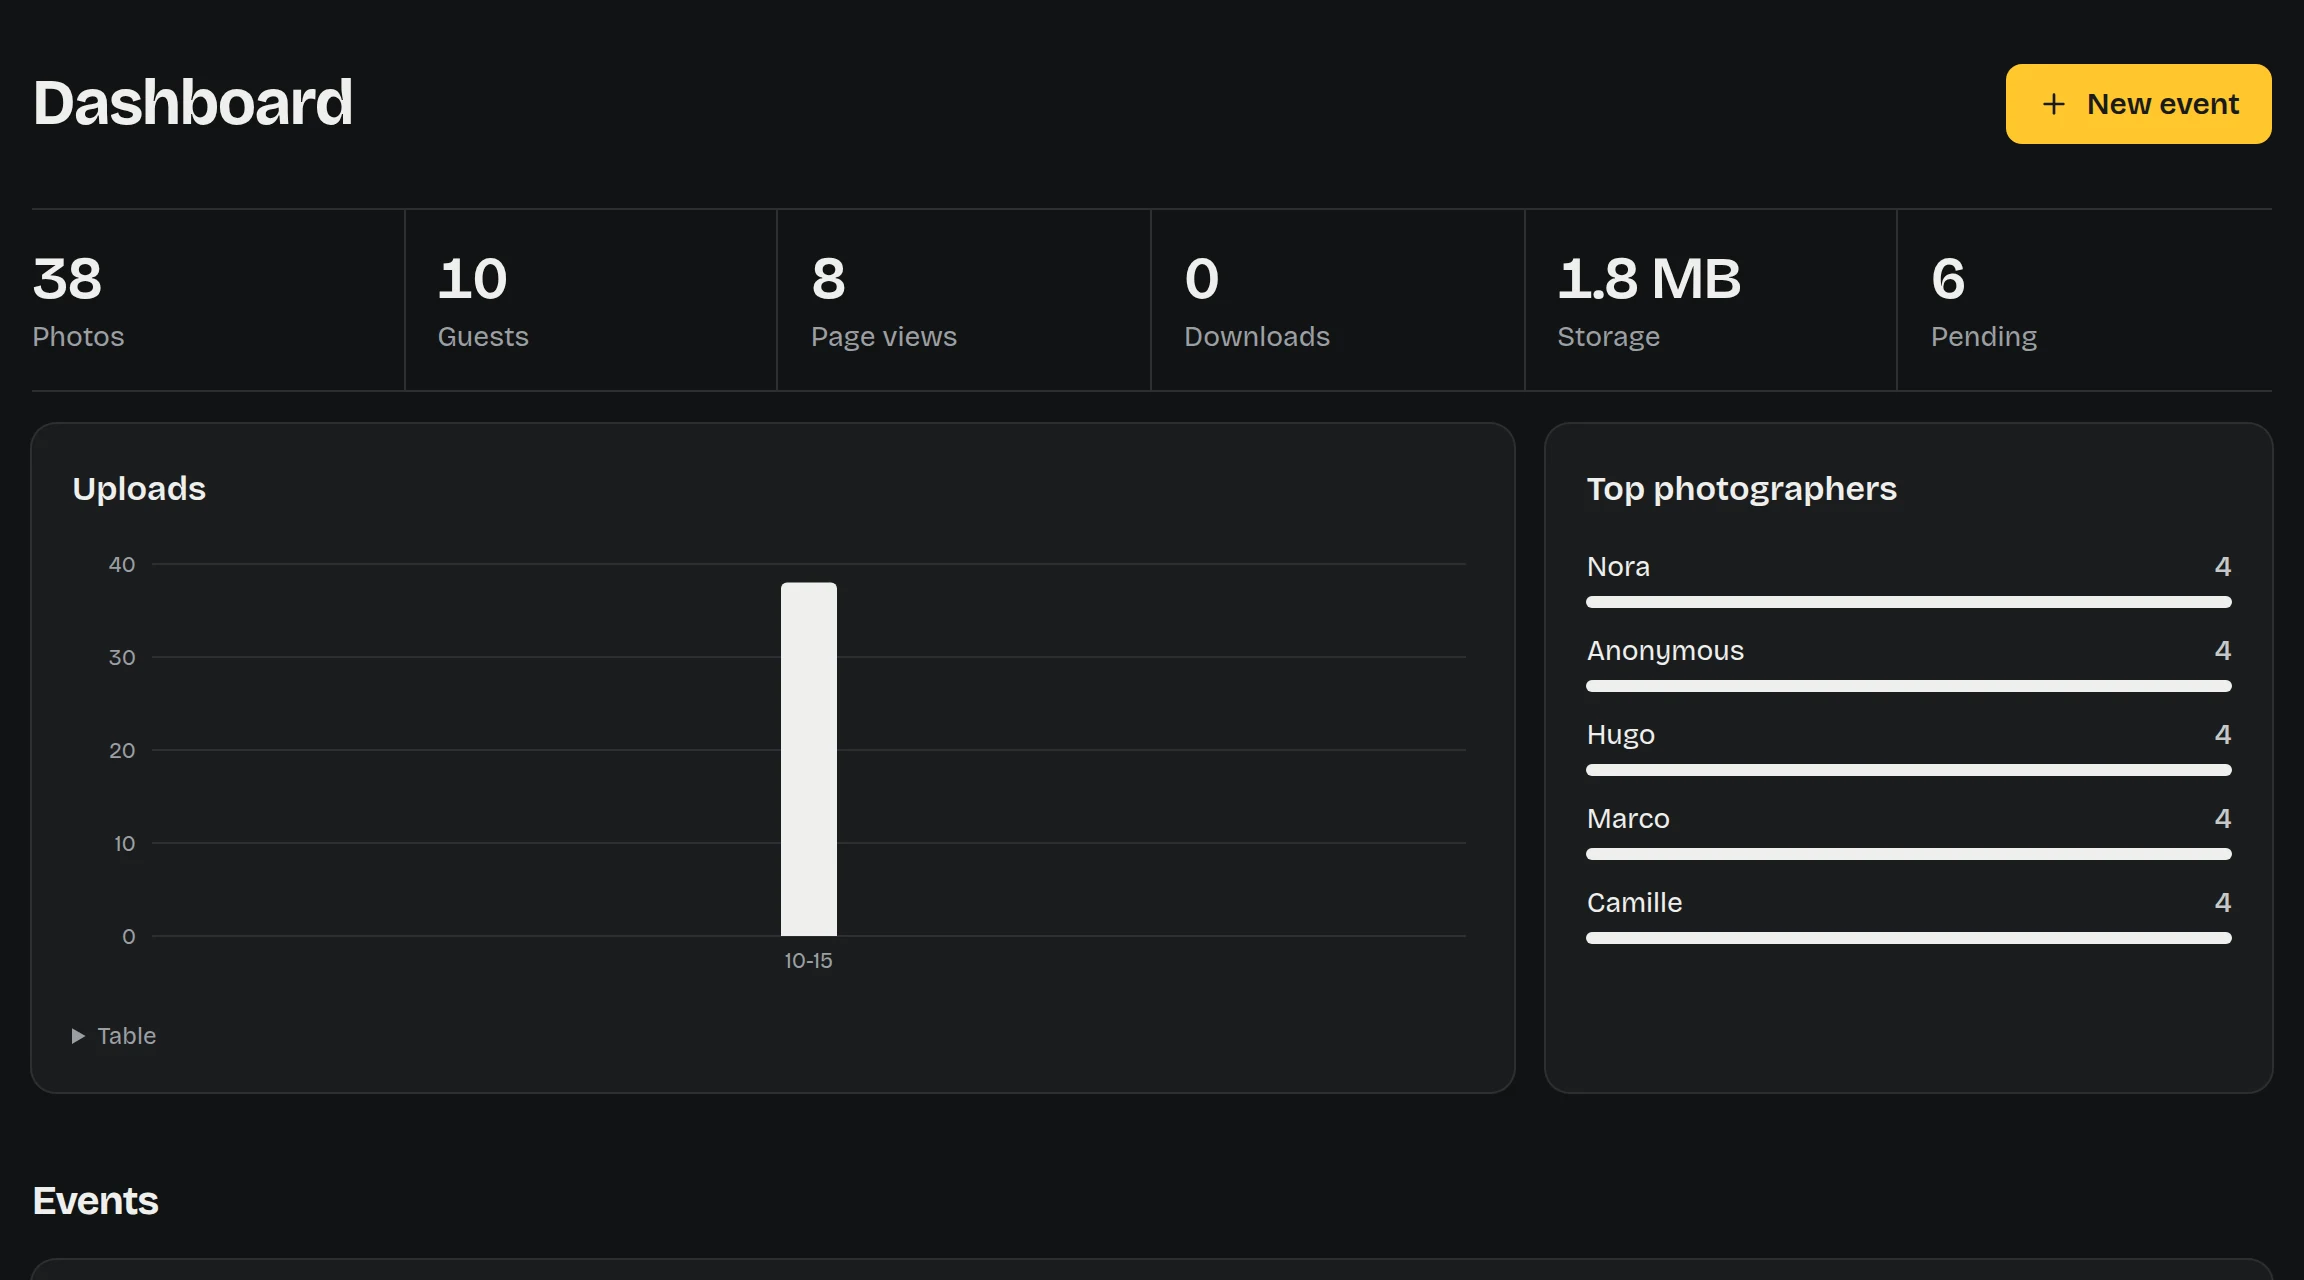2304x1280 pixels.
Task: Click Camille's progress bar
Action: pyautogui.click(x=1909, y=938)
